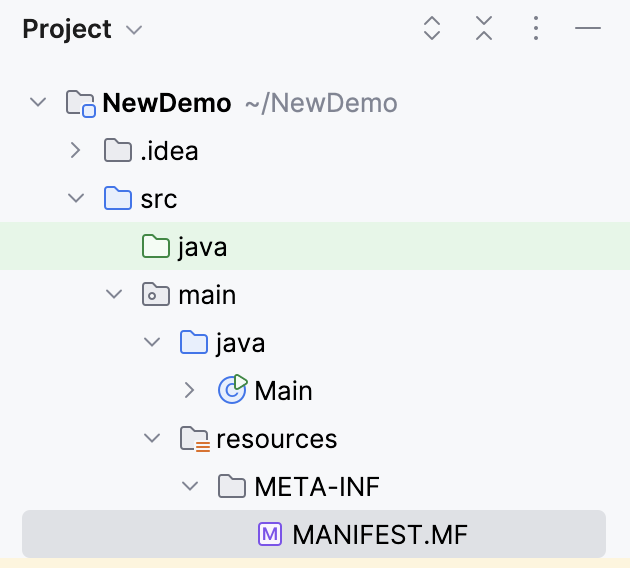This screenshot has height=568, width=630.
Task: Hide the Project tool window
Action: click(588, 29)
